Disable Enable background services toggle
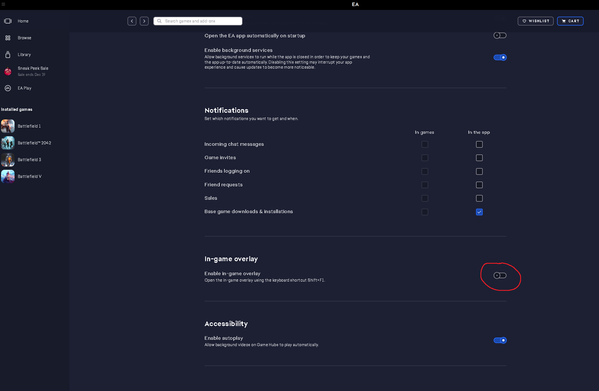 coord(500,58)
